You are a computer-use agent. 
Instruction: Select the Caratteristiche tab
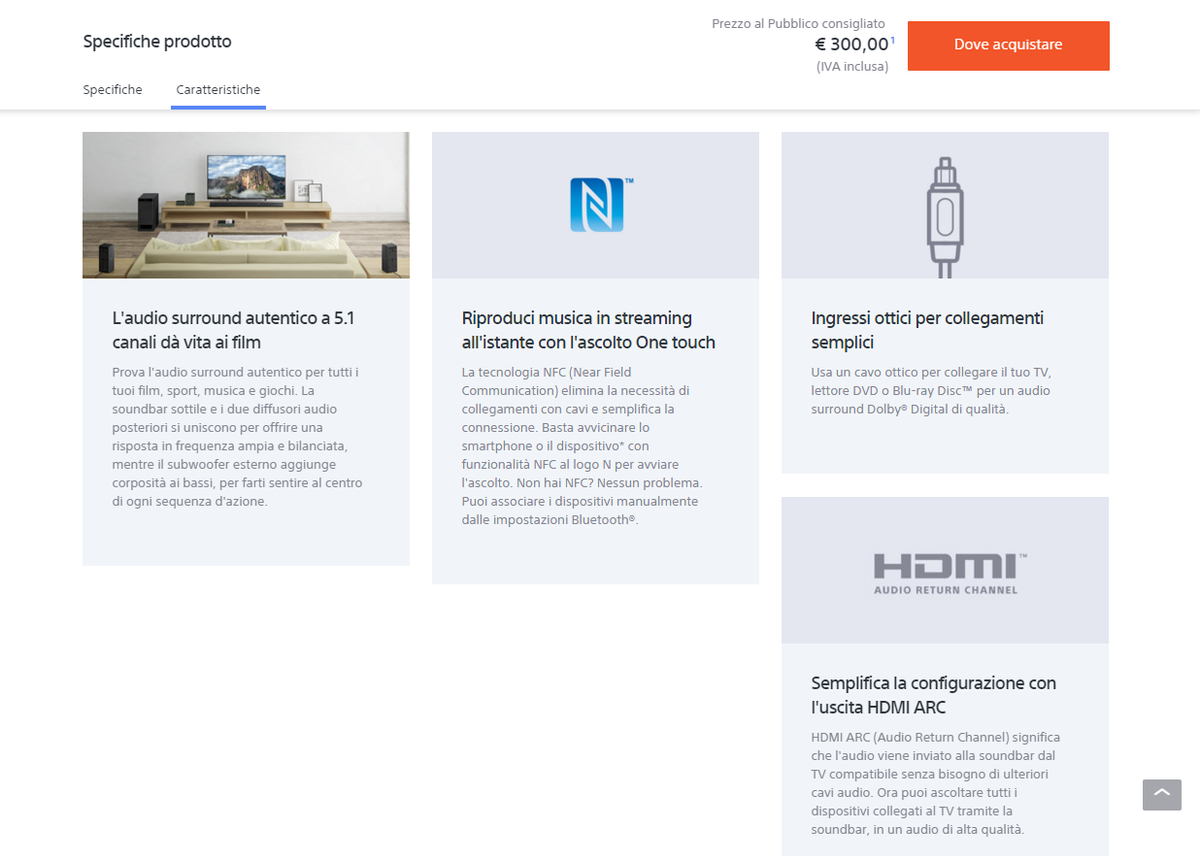(218, 90)
